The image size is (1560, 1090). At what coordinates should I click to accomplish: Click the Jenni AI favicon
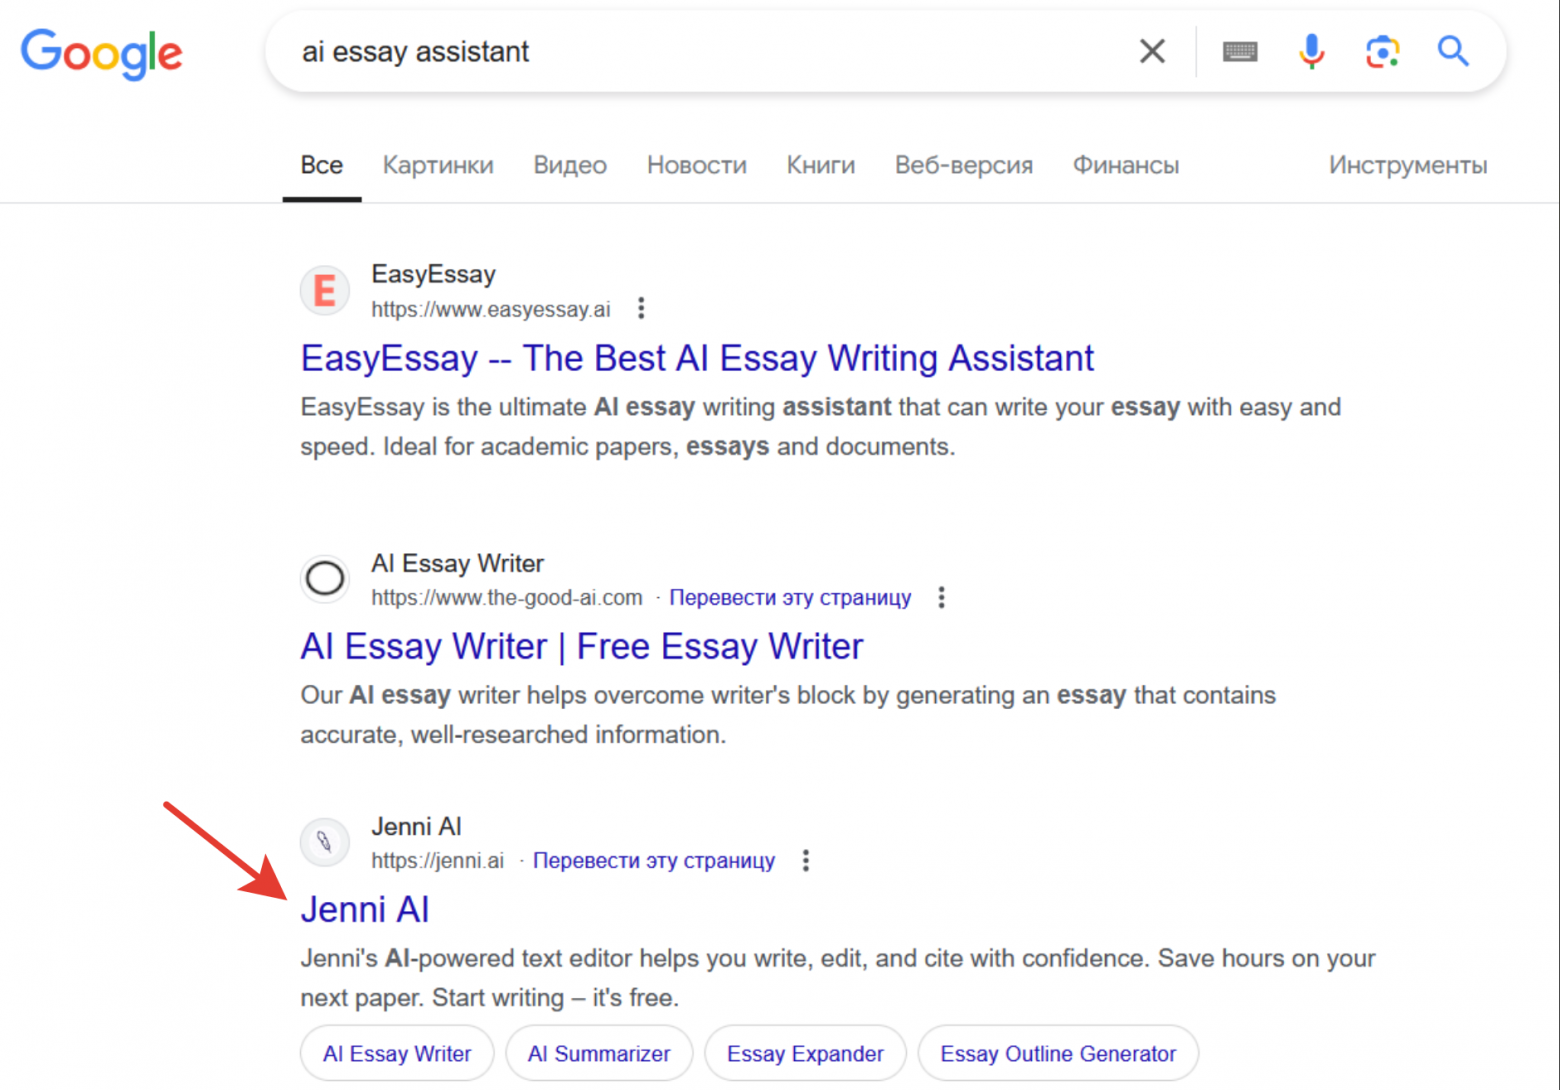coord(325,842)
